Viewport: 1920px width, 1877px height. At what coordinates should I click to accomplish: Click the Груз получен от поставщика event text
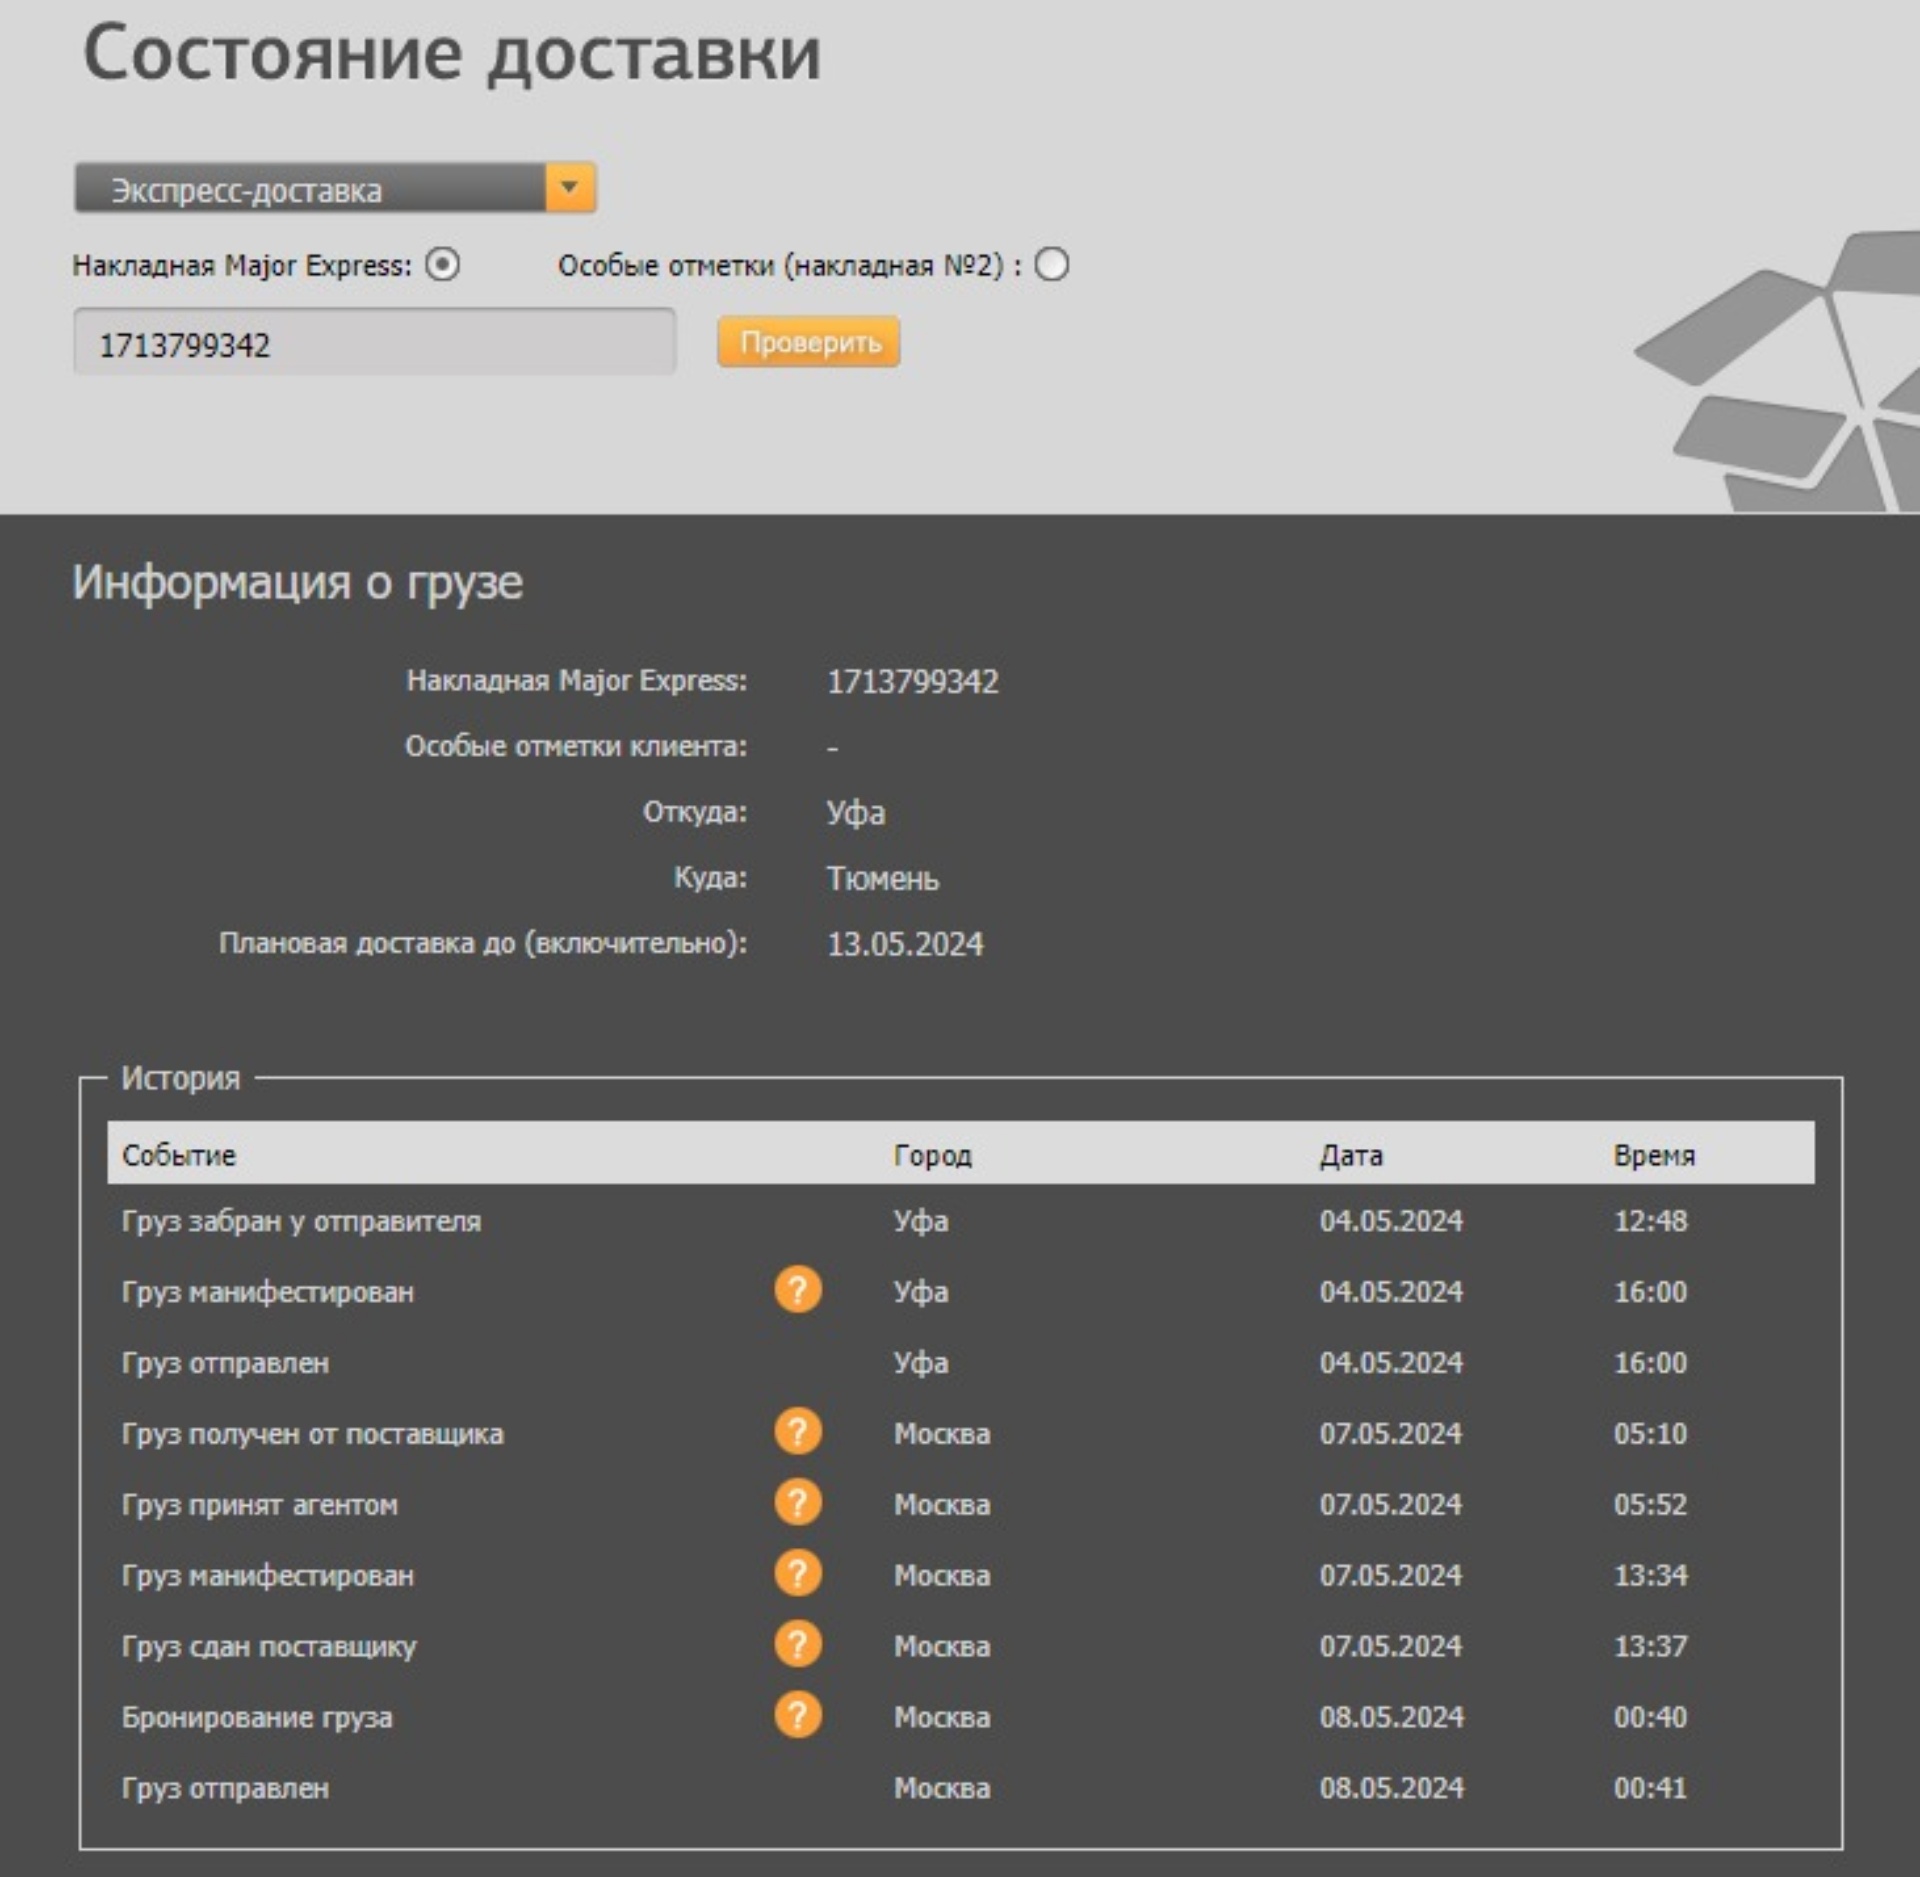pyautogui.click(x=312, y=1433)
